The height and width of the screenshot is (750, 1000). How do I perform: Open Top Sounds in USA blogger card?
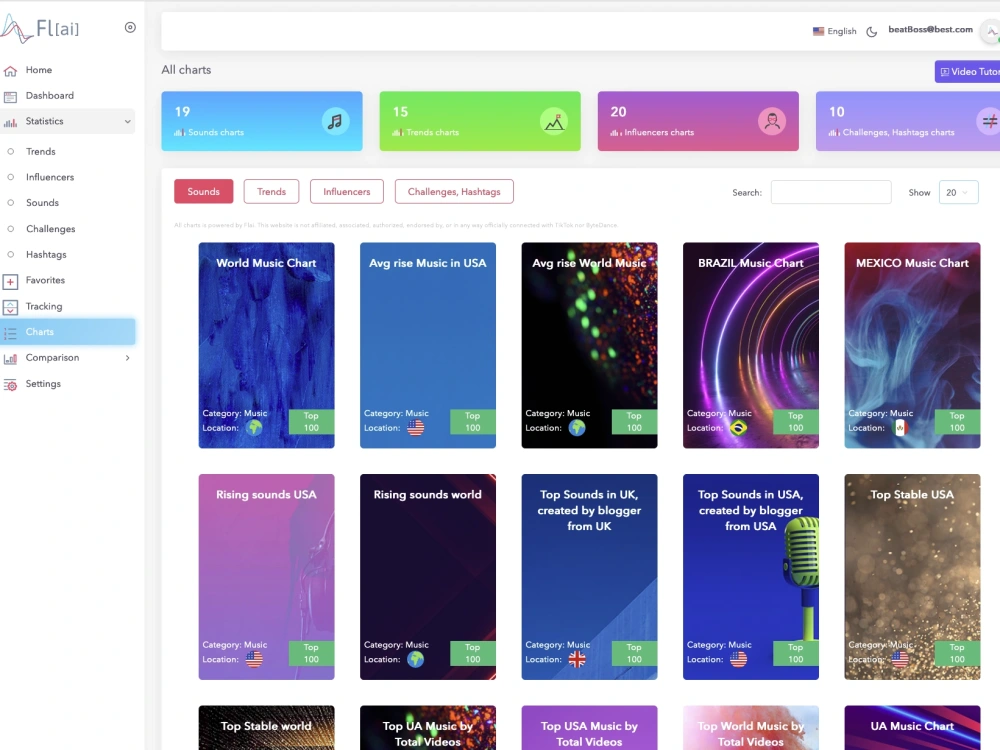[751, 577]
